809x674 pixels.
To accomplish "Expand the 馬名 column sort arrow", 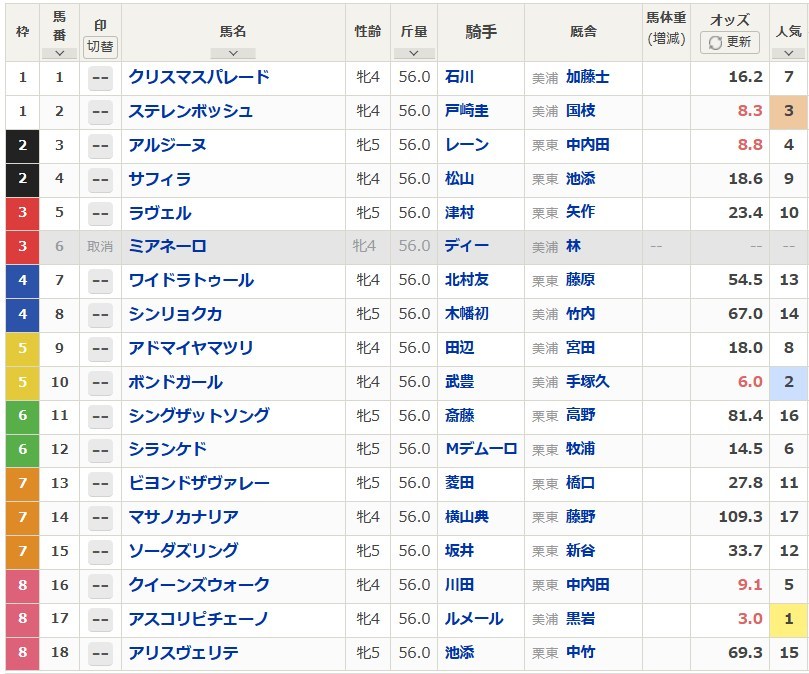I will pyautogui.click(x=233, y=53).
